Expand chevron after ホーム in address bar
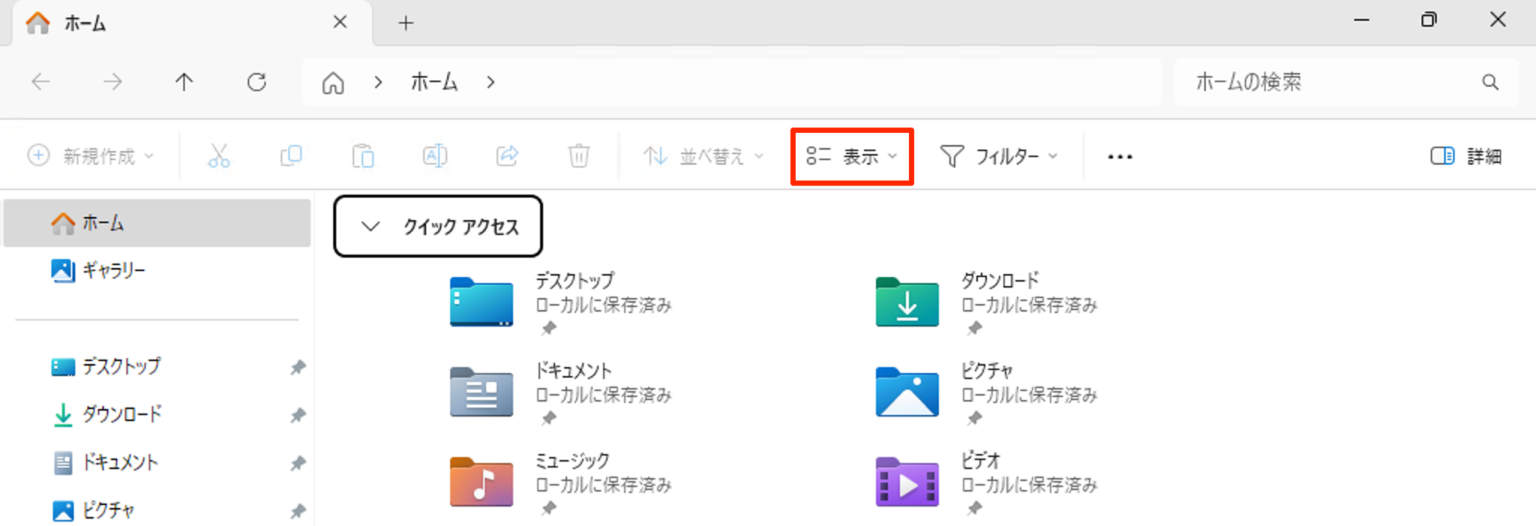1536x526 pixels. tap(490, 83)
